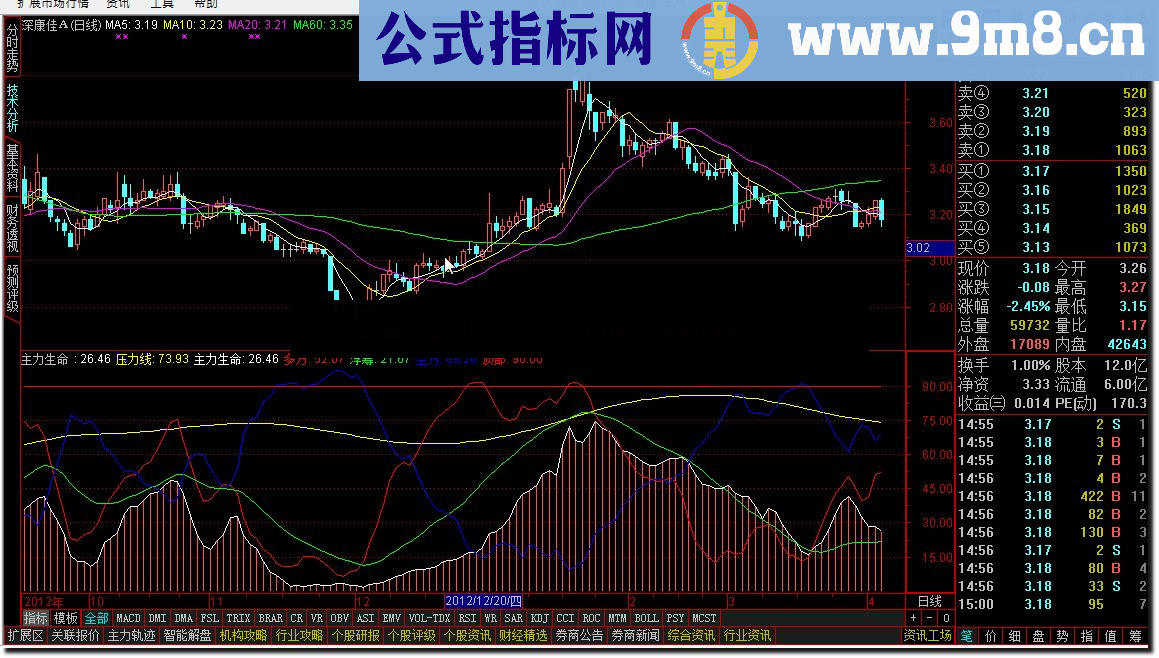Switch to the KDJ indicator tab
Viewport: 1159px width, 658px height.
point(538,618)
